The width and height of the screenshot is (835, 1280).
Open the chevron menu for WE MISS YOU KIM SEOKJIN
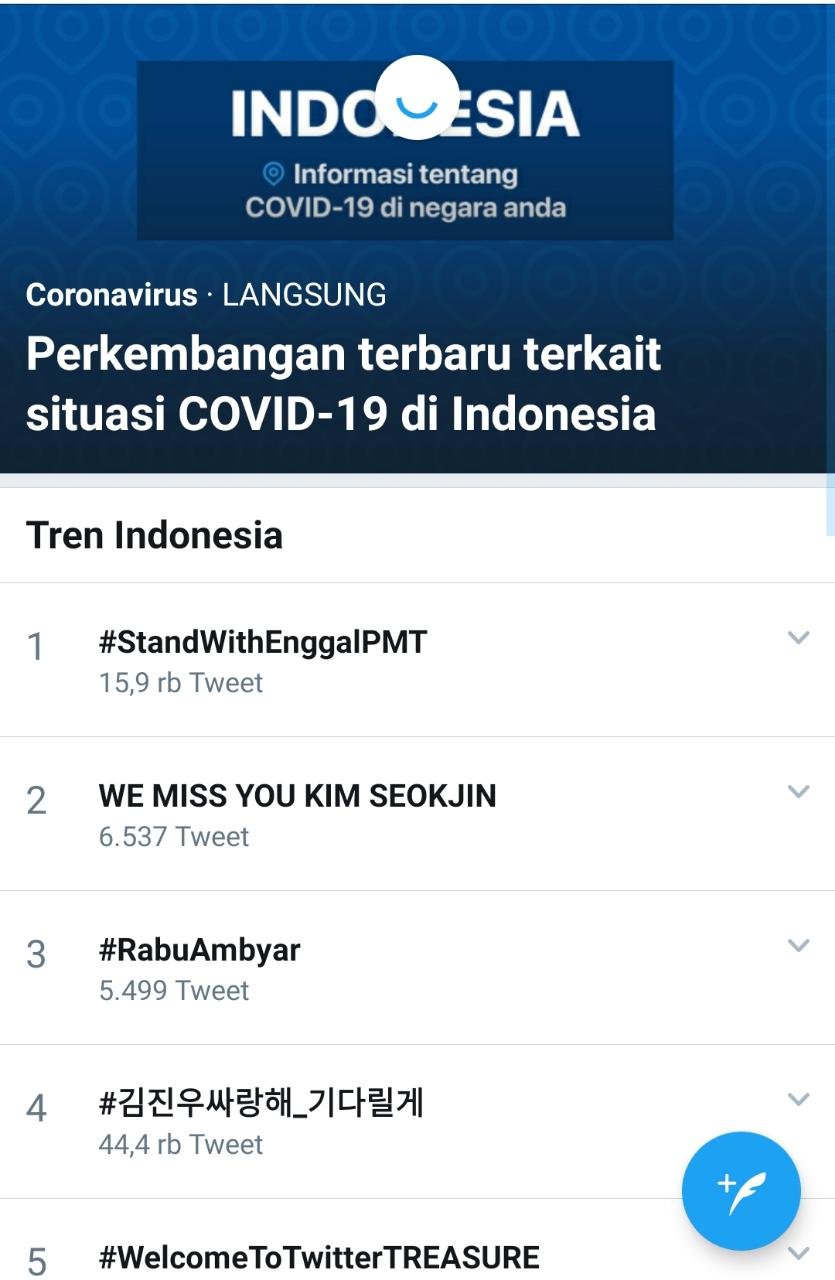click(x=798, y=791)
